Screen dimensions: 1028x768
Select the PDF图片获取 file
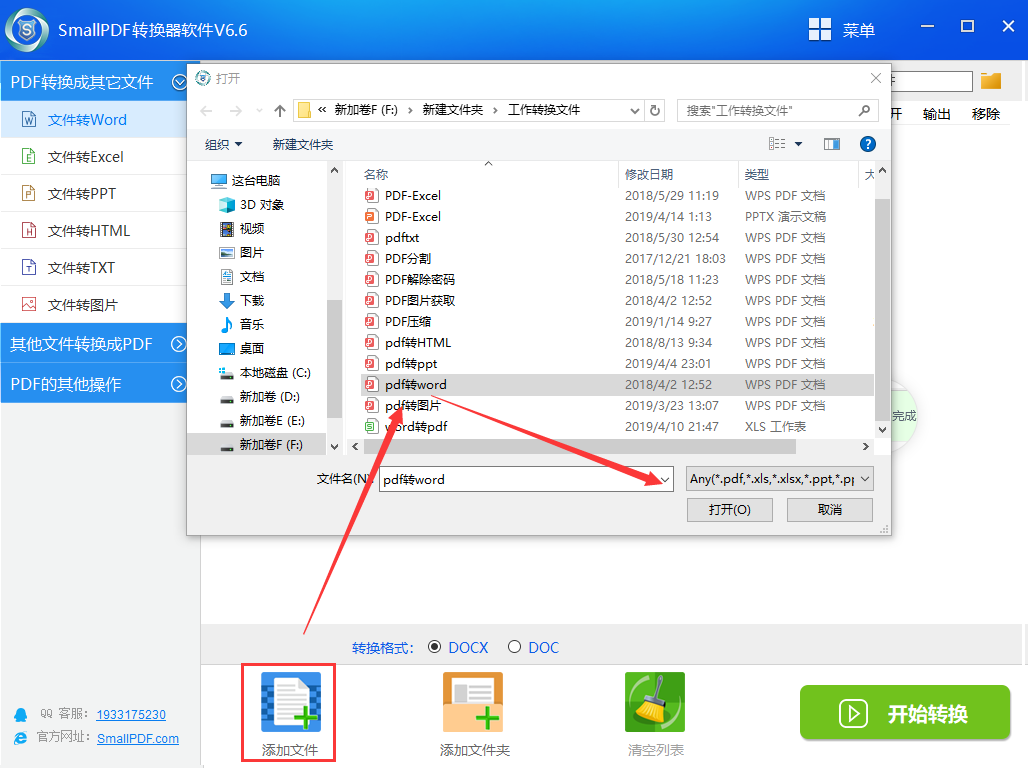420,300
